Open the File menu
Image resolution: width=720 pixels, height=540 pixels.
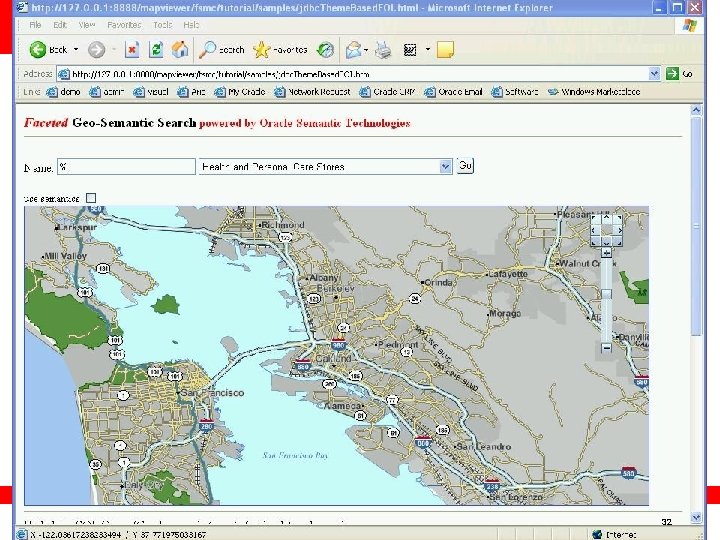click(35, 25)
